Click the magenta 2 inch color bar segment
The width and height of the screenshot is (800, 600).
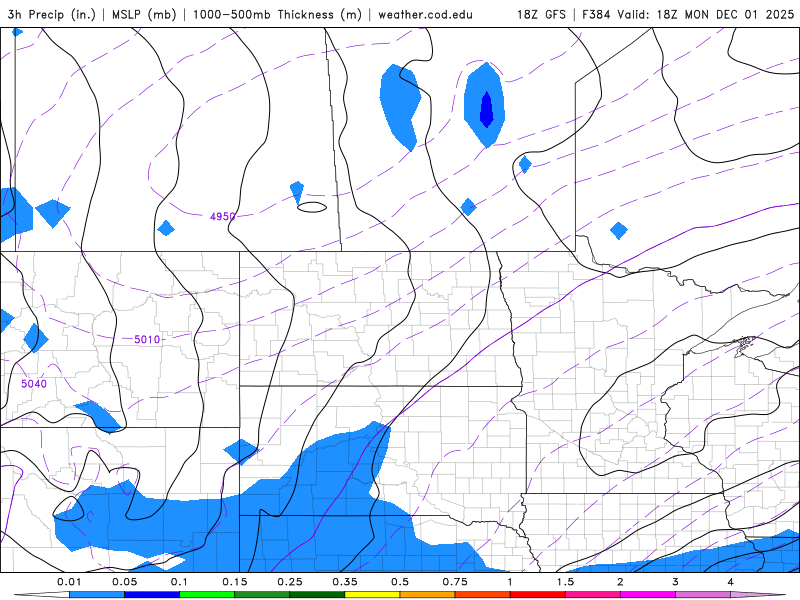(648, 595)
